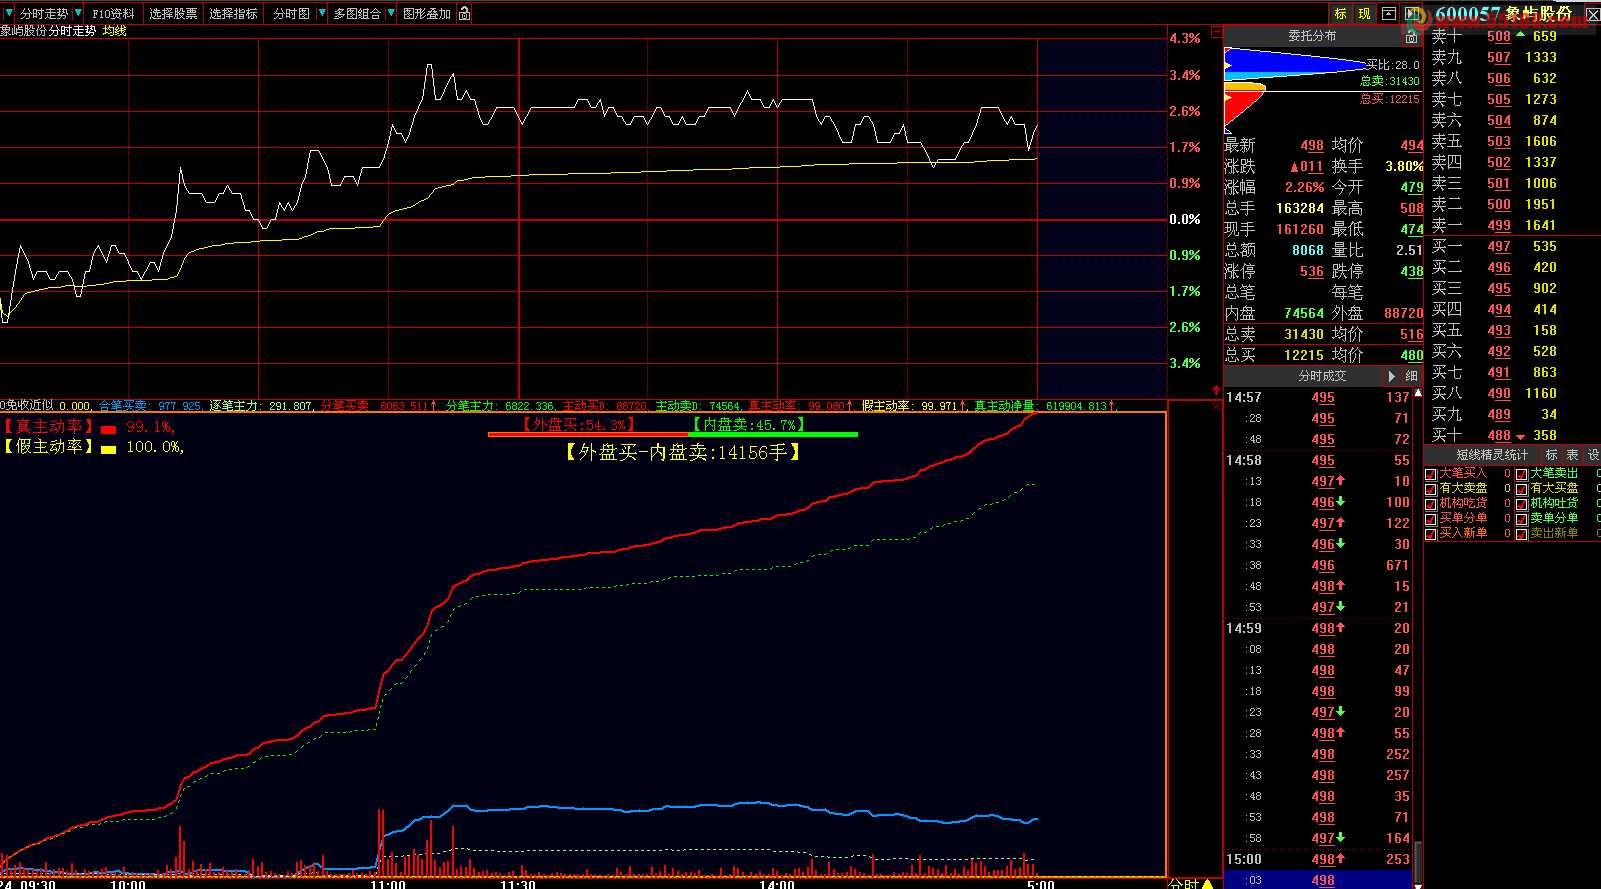
Task: Click the 14:57 trade row with 137
Action: tap(1318, 397)
